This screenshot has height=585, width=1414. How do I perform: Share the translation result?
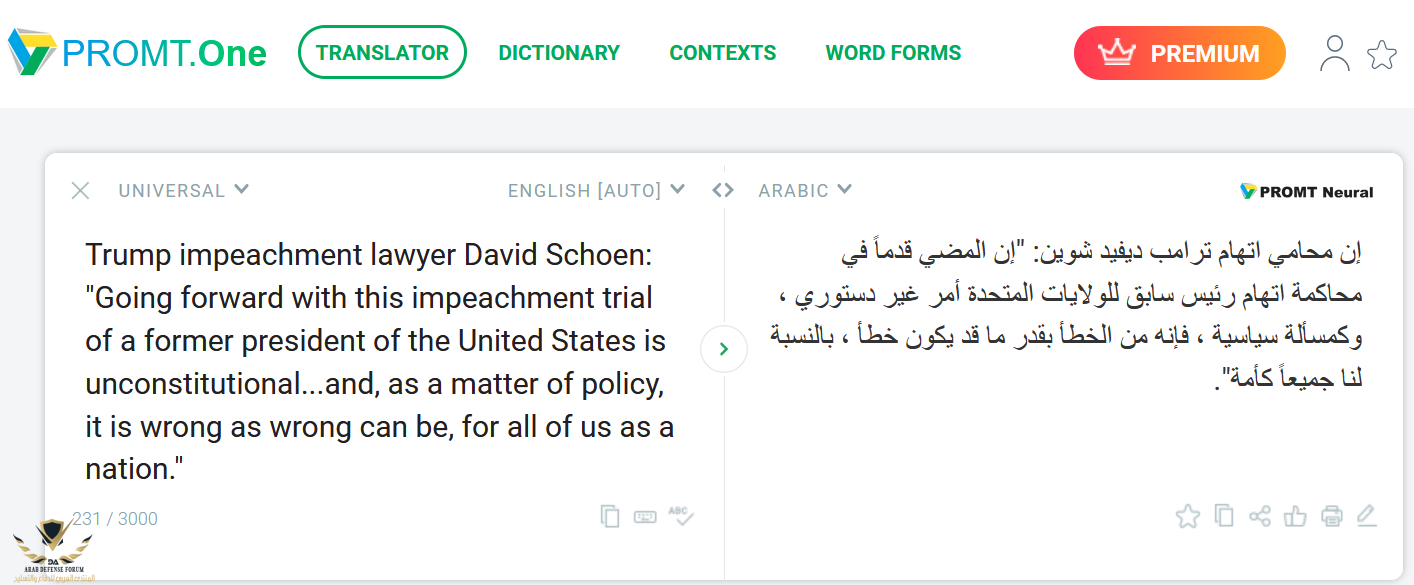[1260, 516]
